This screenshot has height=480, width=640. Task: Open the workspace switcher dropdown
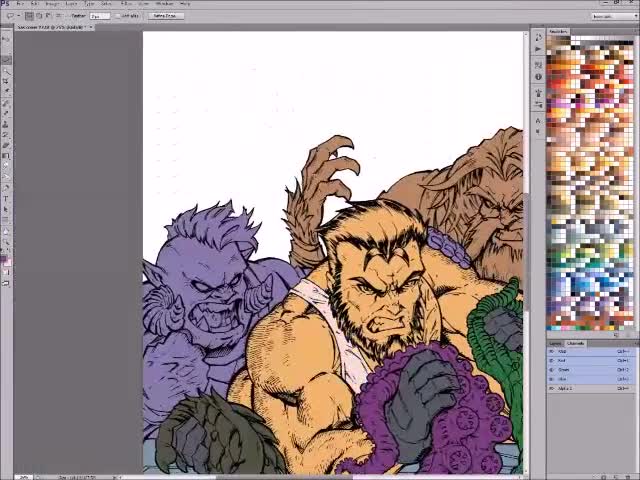pos(614,16)
